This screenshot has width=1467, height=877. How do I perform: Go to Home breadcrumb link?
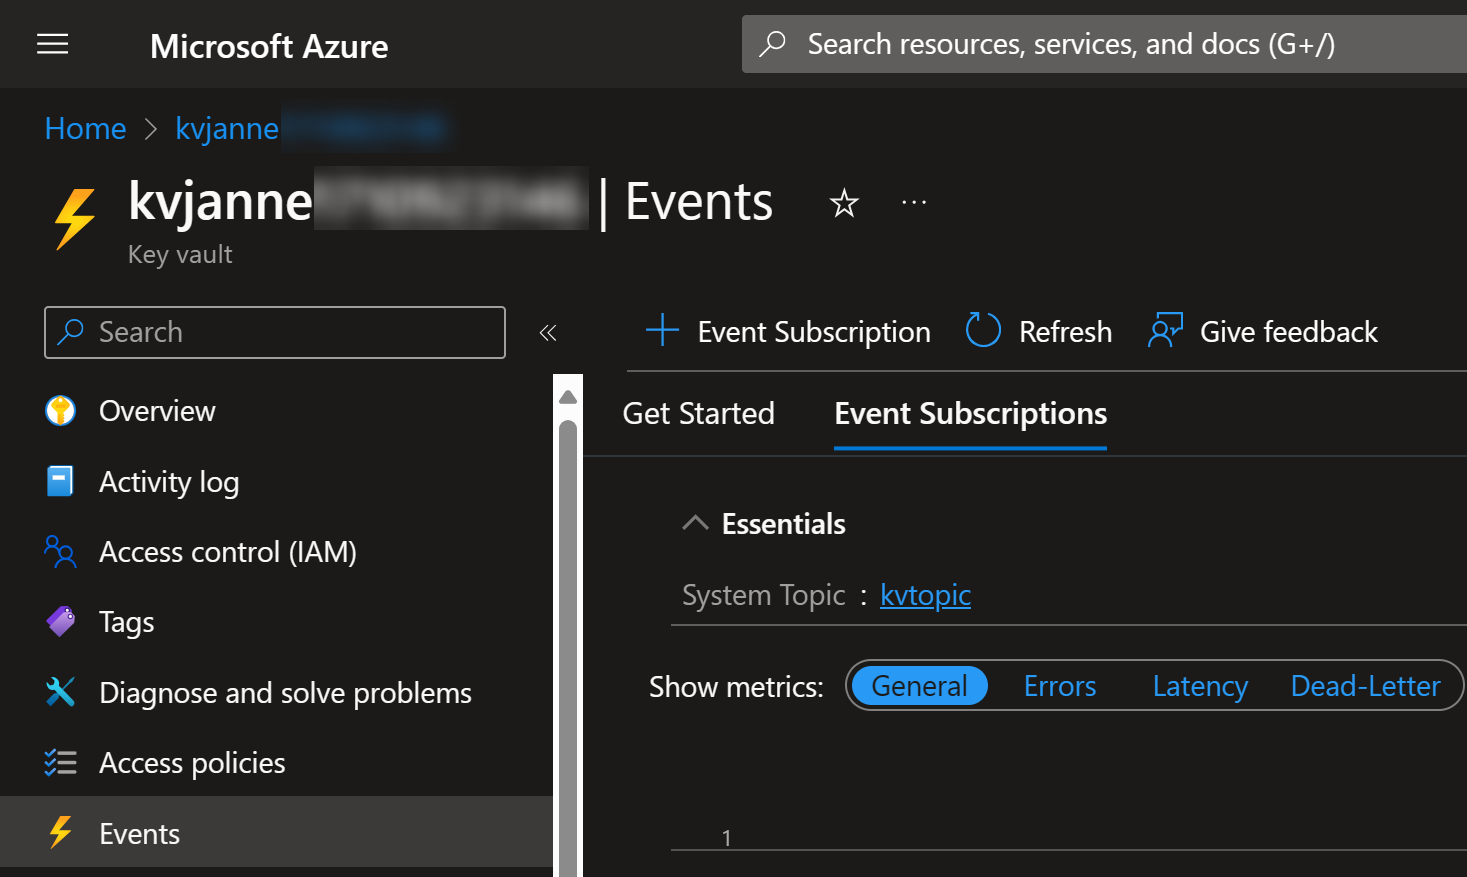coord(85,128)
